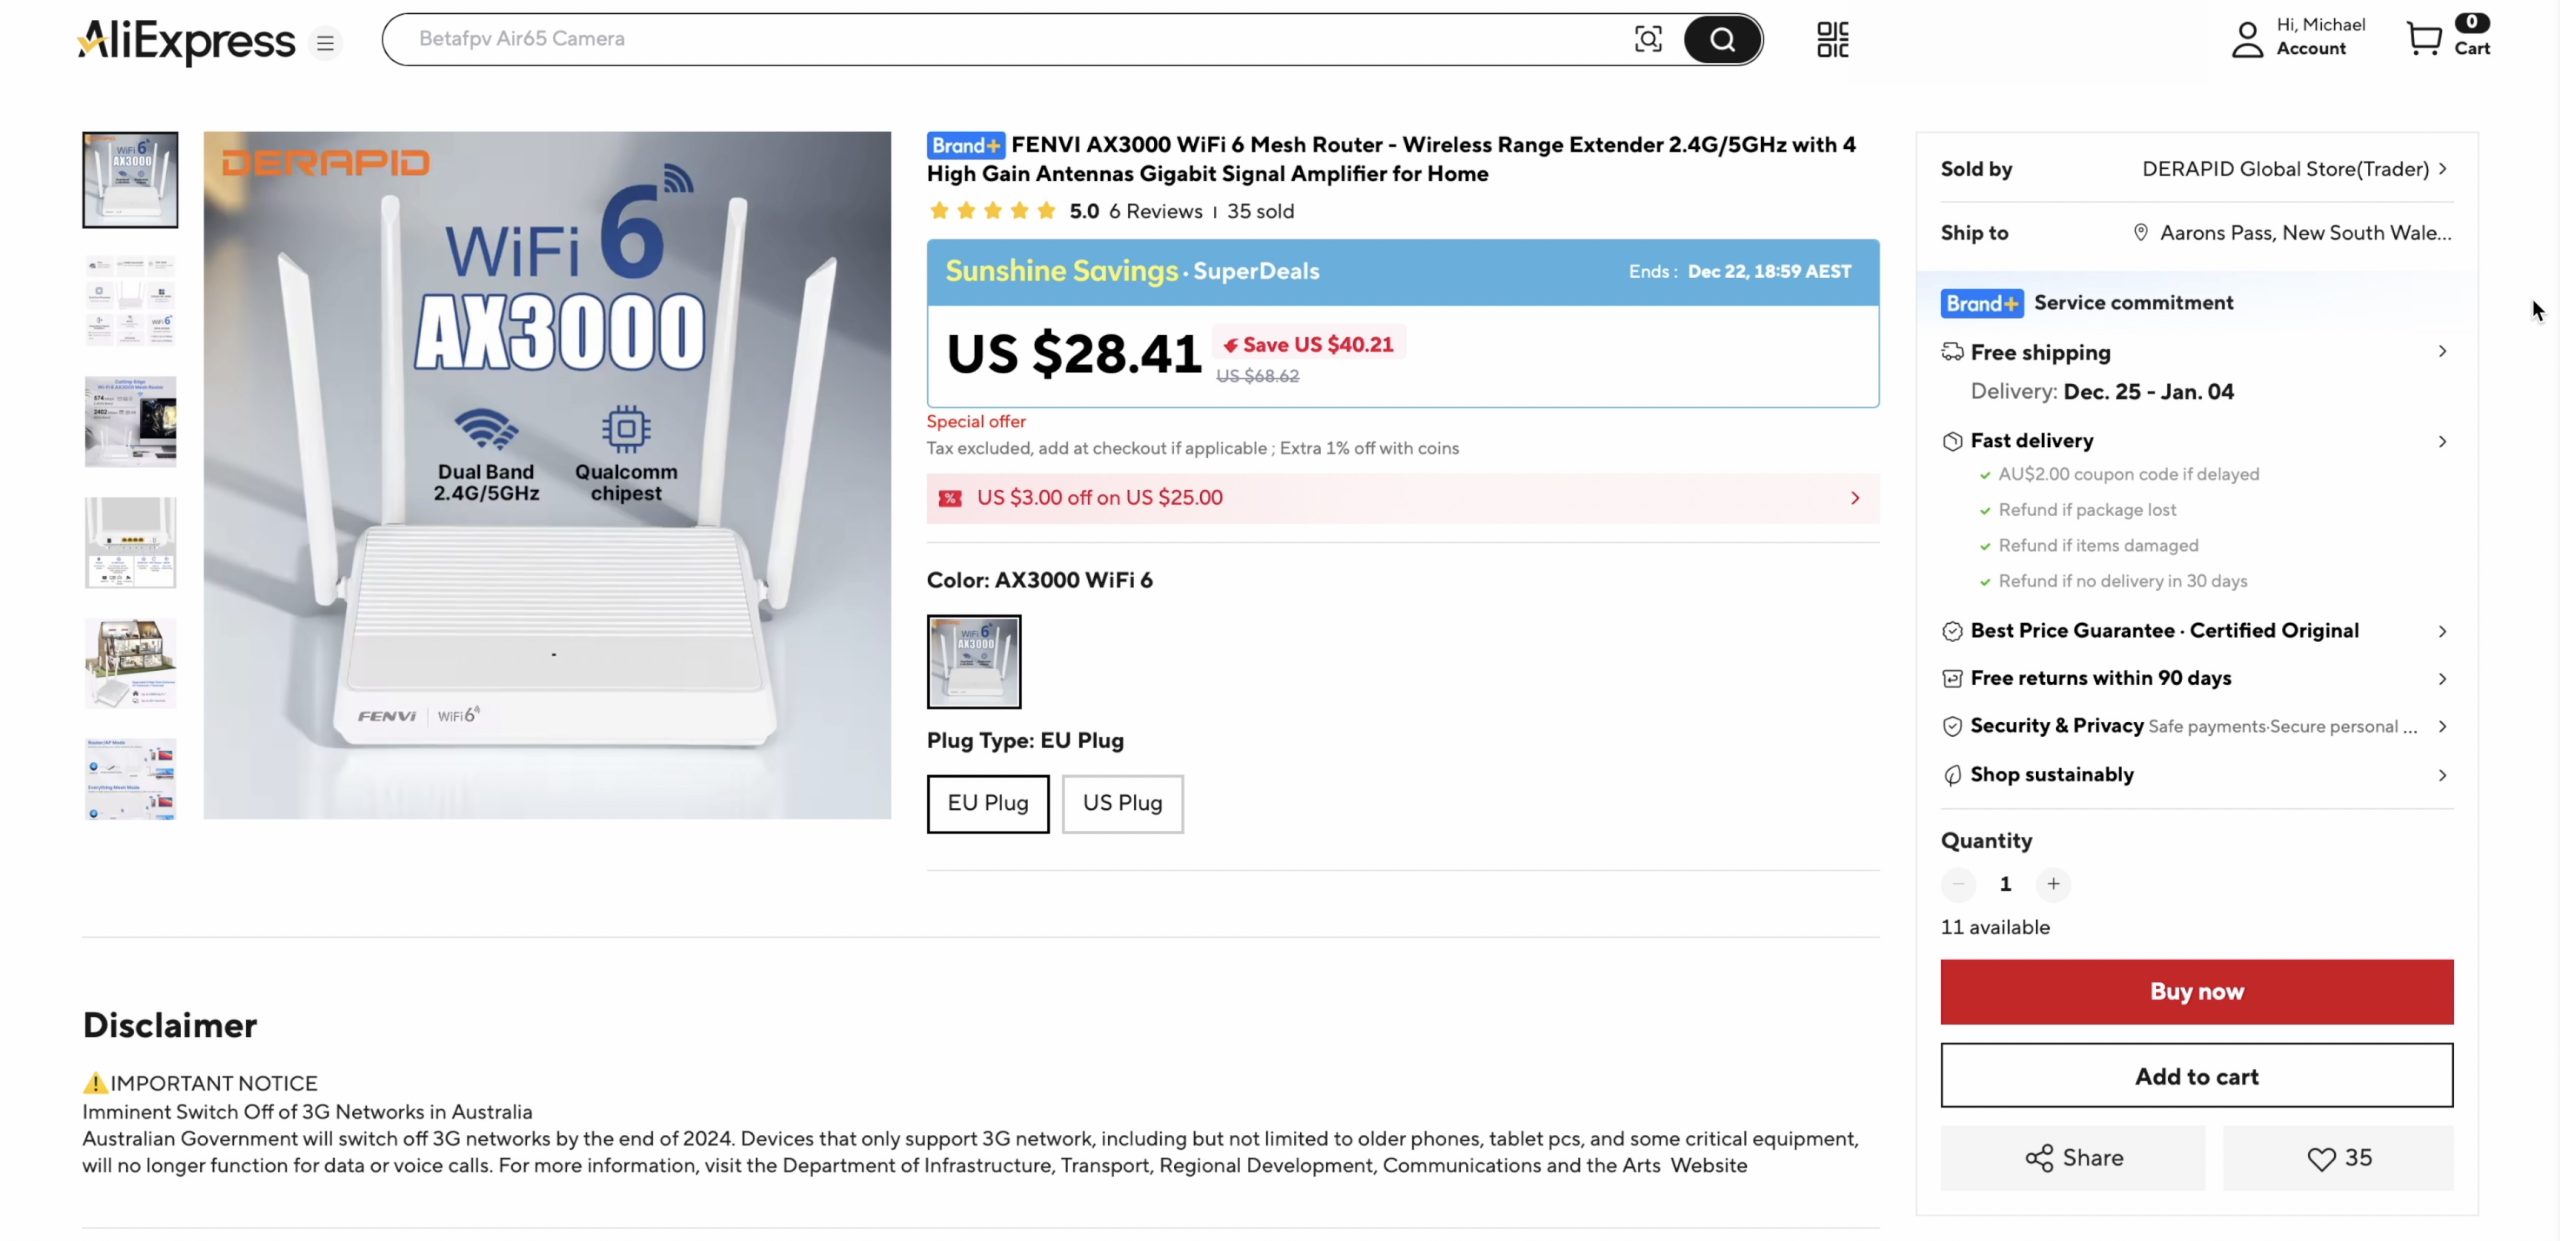The image size is (2560, 1241).
Task: Open the categories hamburger menu icon
Action: (x=325, y=43)
